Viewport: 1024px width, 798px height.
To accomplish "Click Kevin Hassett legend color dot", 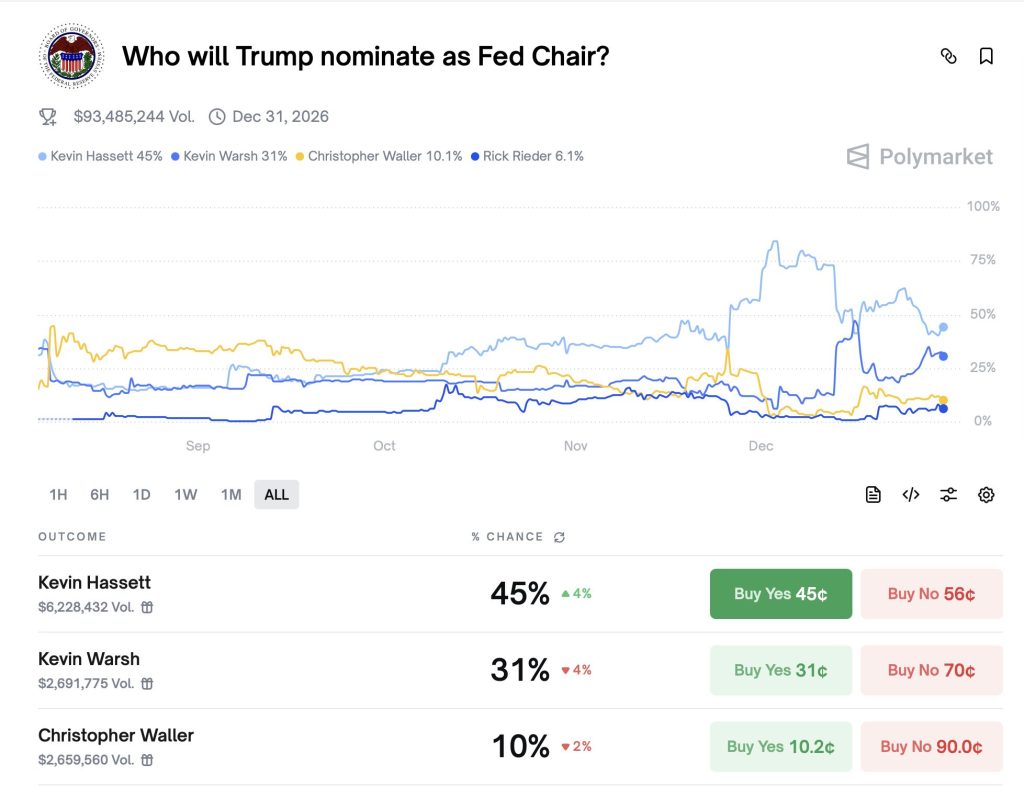I will pos(42,157).
